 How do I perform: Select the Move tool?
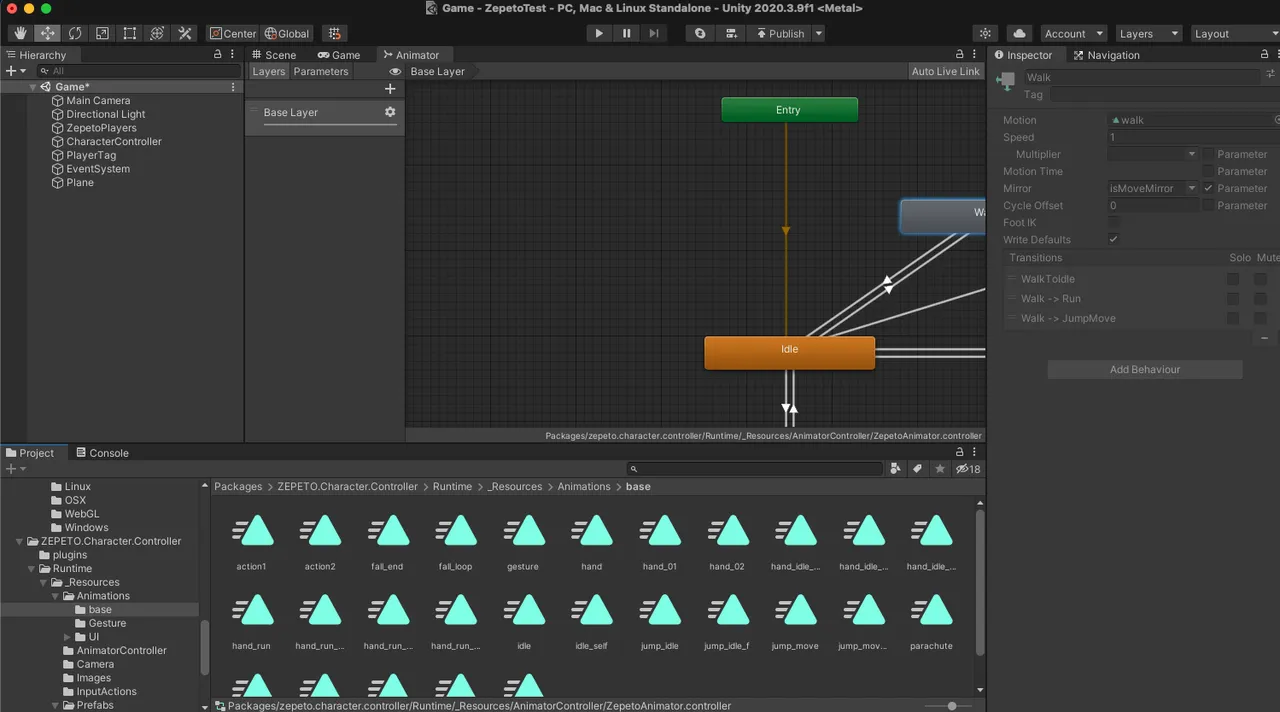48,33
